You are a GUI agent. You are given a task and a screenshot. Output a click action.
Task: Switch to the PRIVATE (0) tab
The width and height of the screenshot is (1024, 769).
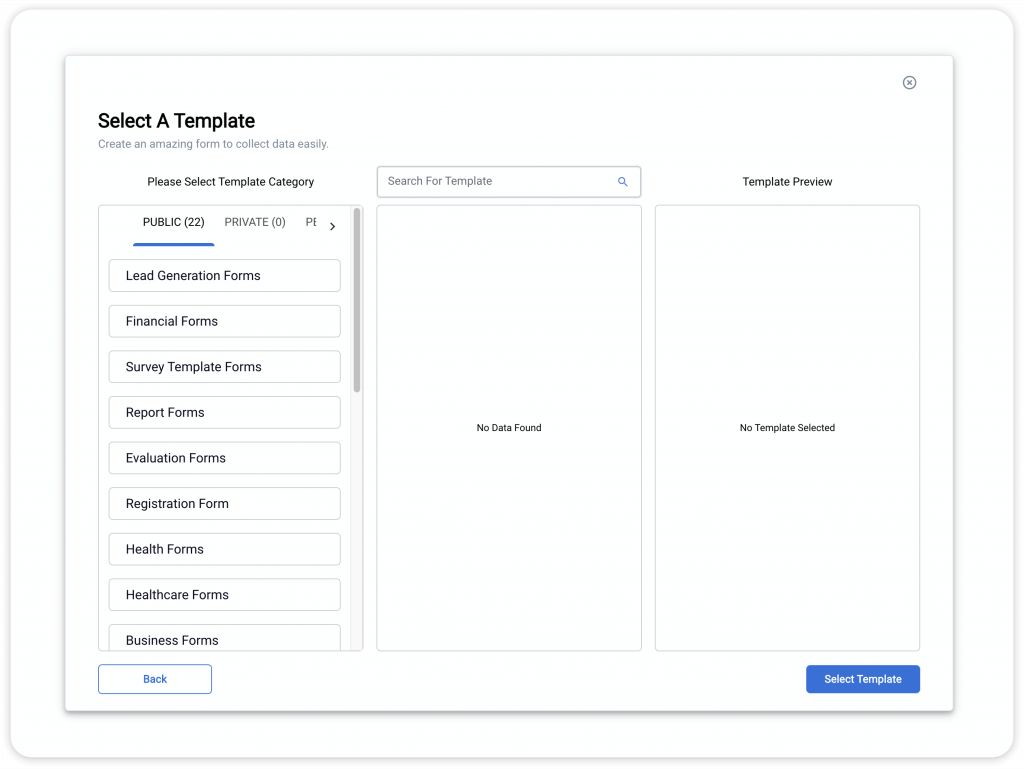254,222
